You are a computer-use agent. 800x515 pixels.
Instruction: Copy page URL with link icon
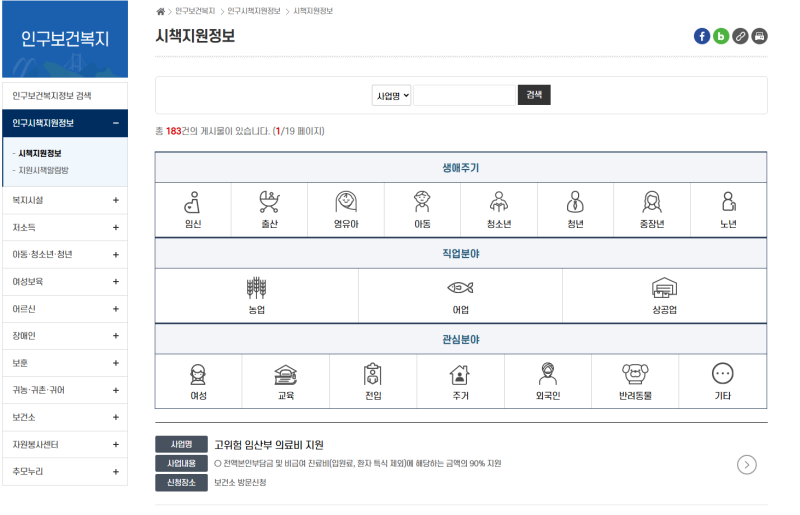(740, 36)
